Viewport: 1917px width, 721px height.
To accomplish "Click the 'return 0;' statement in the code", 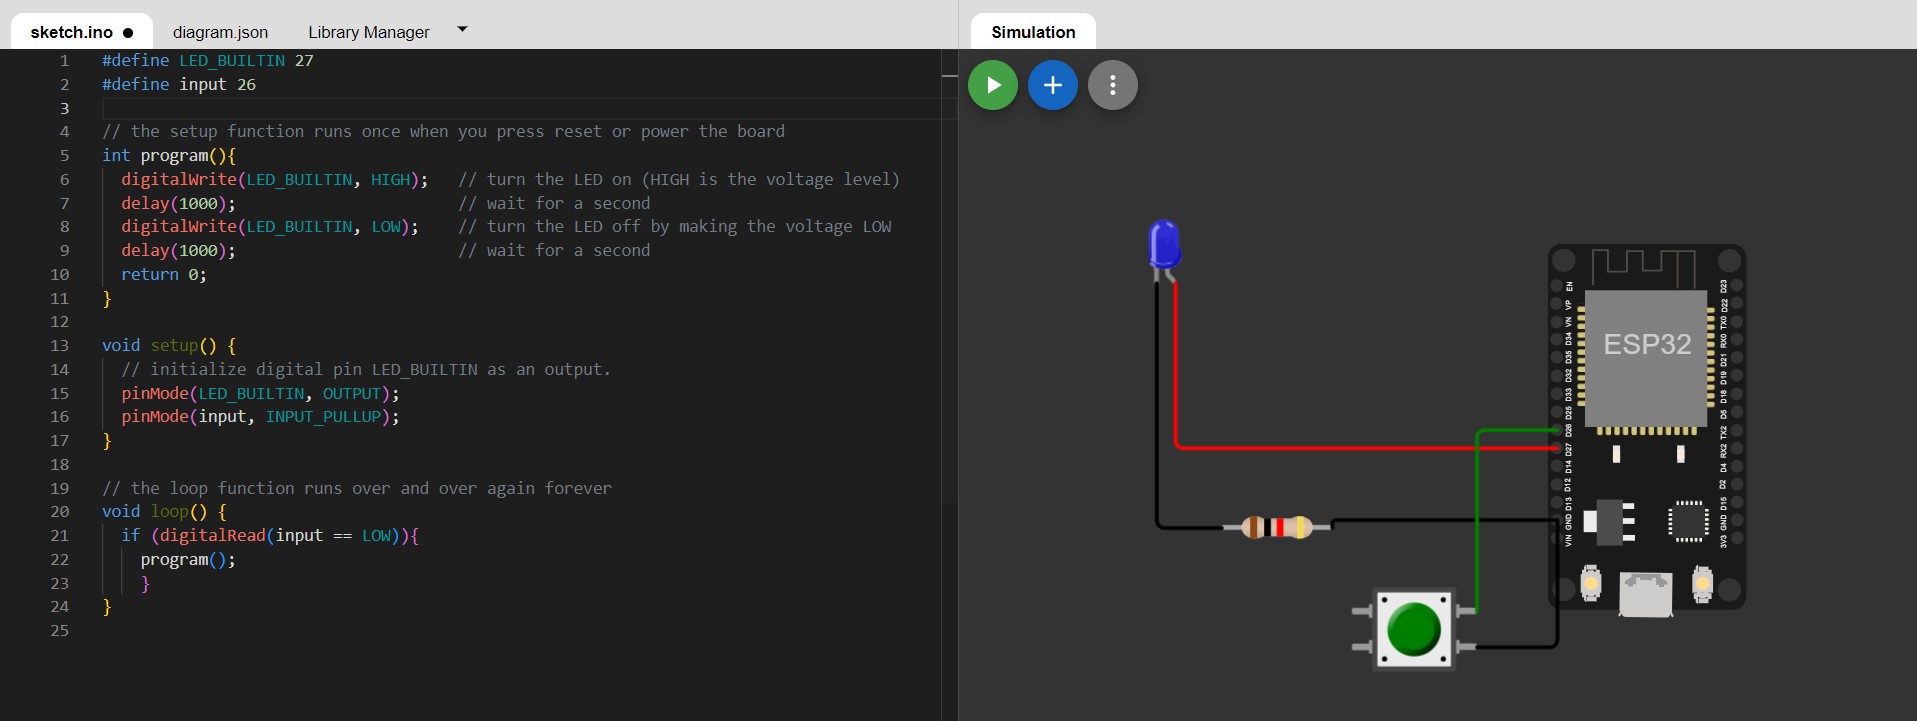I will point(164,275).
